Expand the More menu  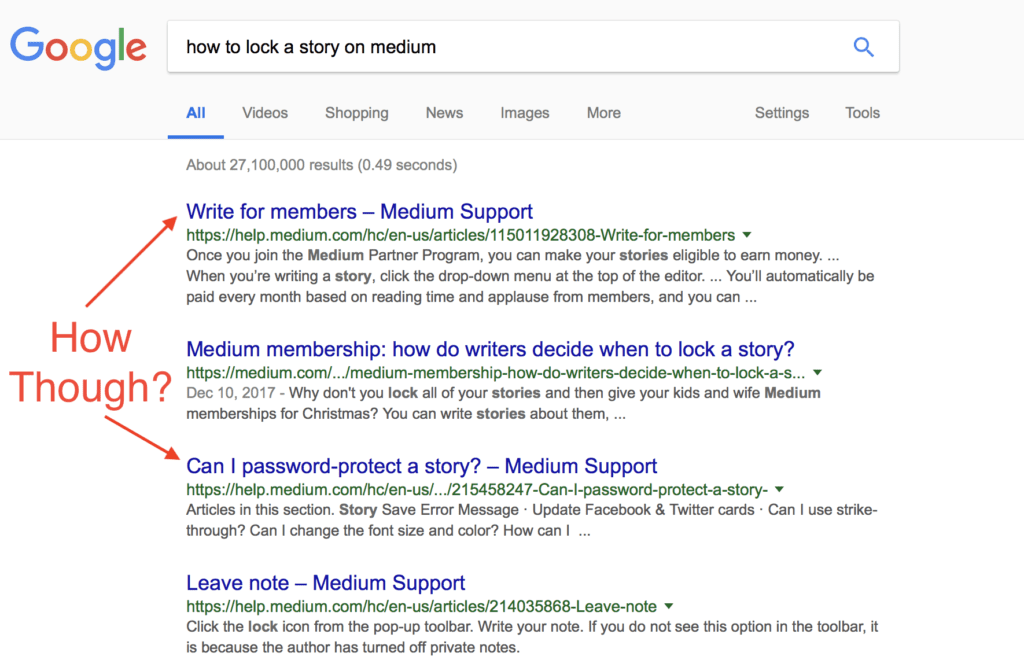coord(603,113)
